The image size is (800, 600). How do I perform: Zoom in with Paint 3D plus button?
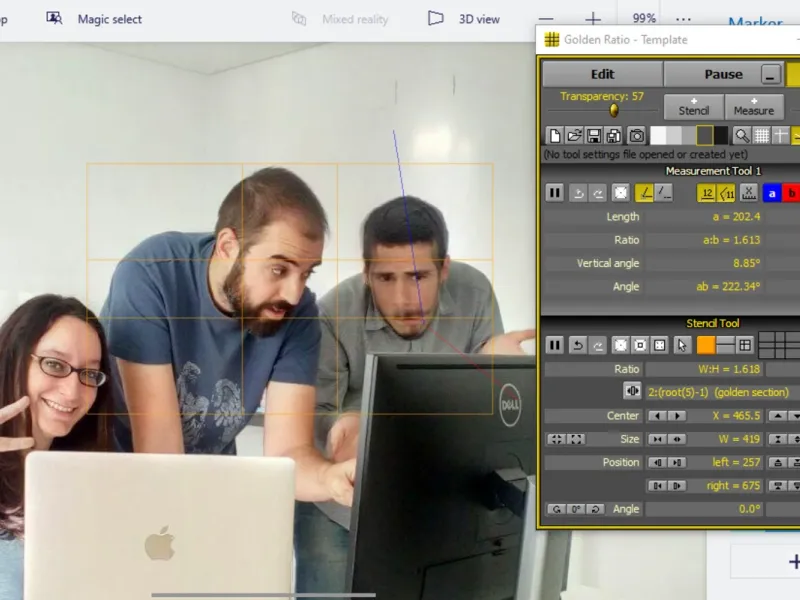pos(592,19)
